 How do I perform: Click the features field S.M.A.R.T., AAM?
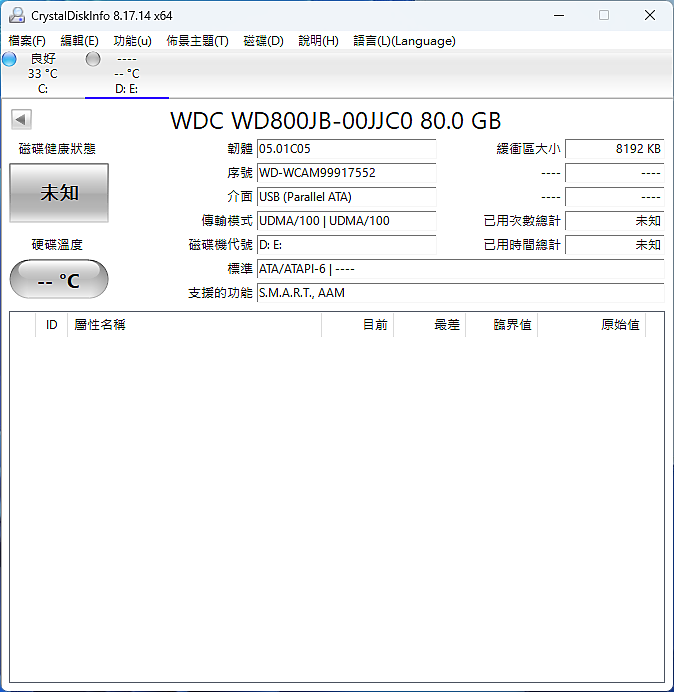(460, 293)
